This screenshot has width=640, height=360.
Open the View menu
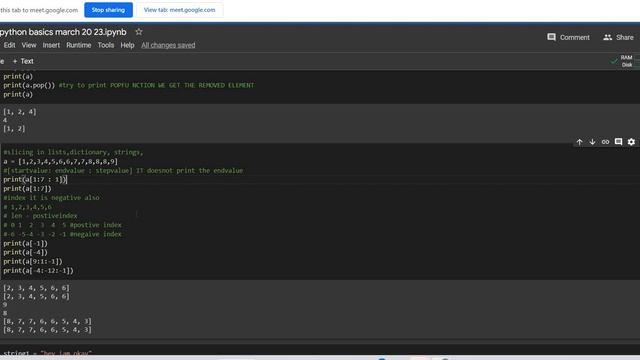click(29, 45)
